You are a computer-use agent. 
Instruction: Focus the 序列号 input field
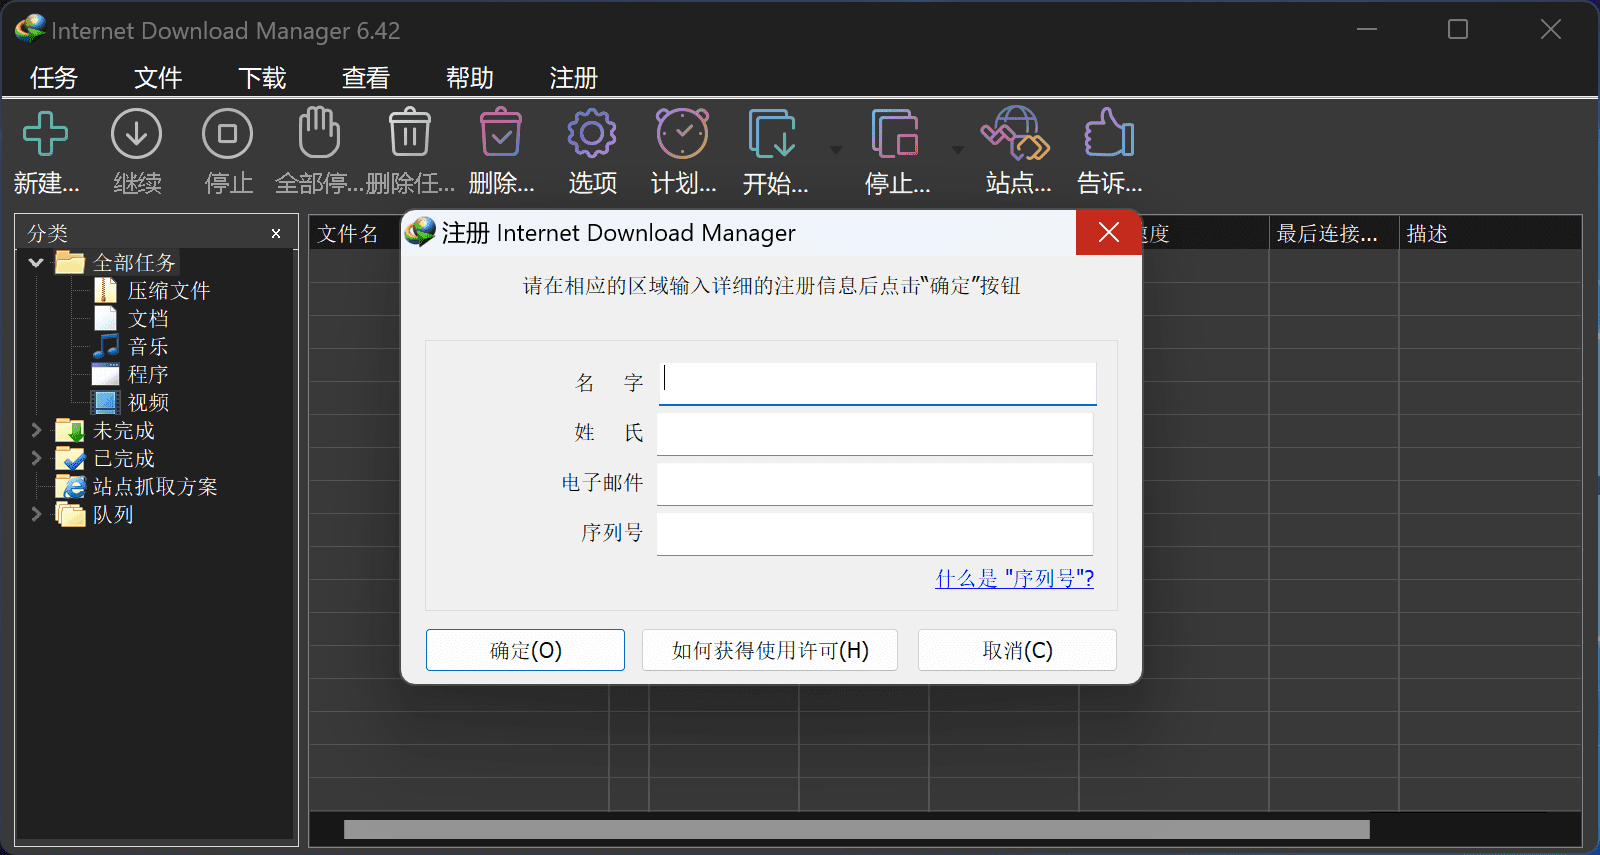[x=875, y=534]
